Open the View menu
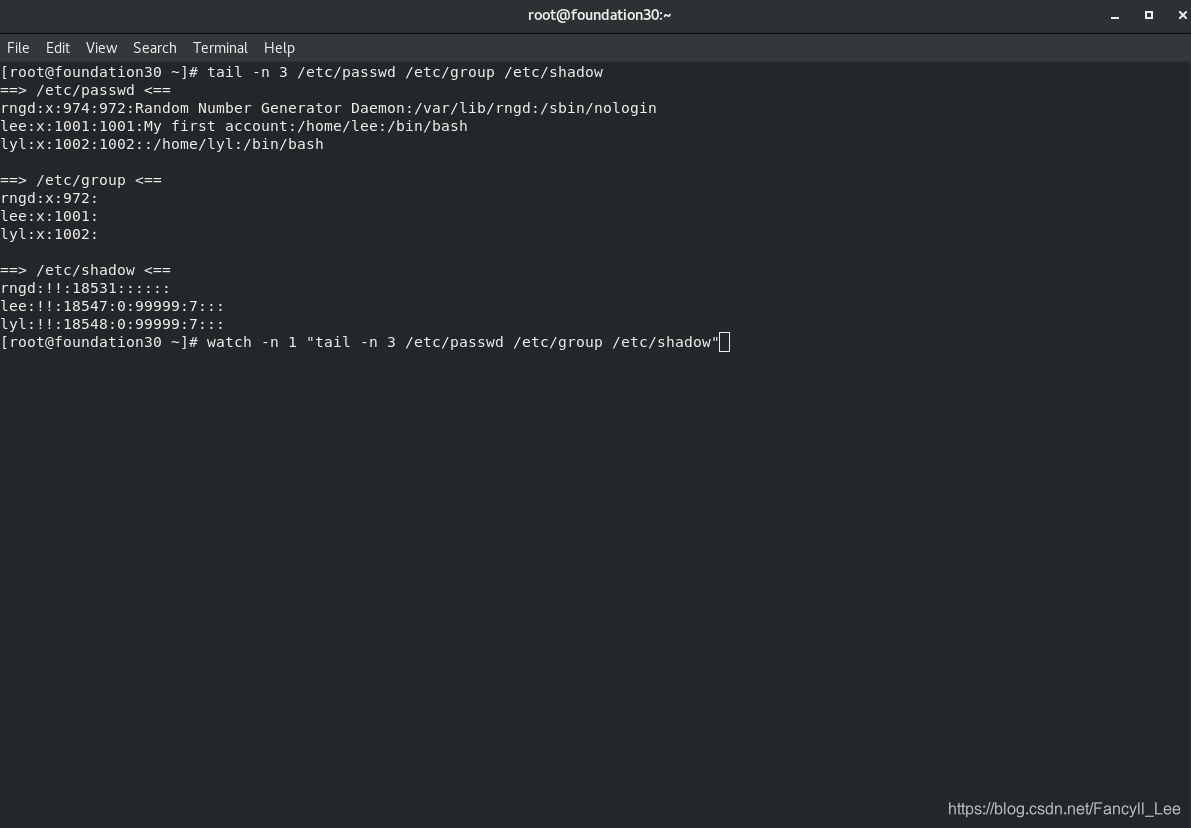 (x=101, y=48)
